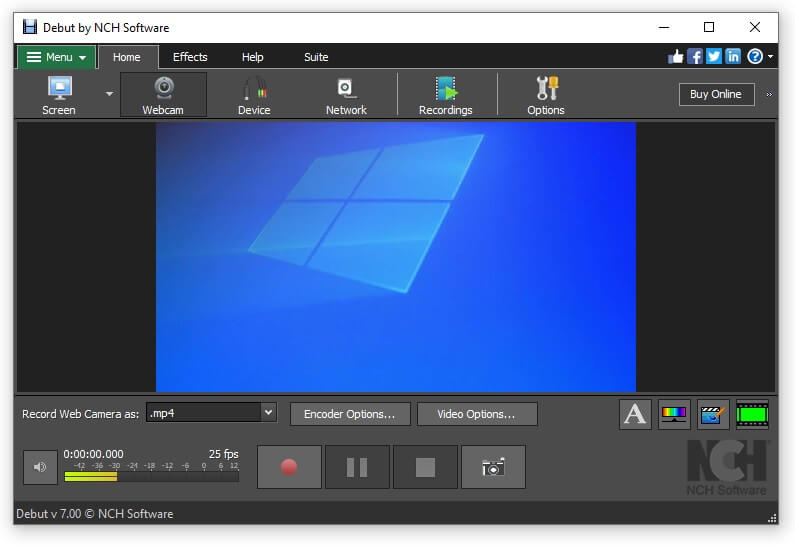Screen dimensions: 795x545
Task: Share on Twitter icon
Action: pos(714,56)
